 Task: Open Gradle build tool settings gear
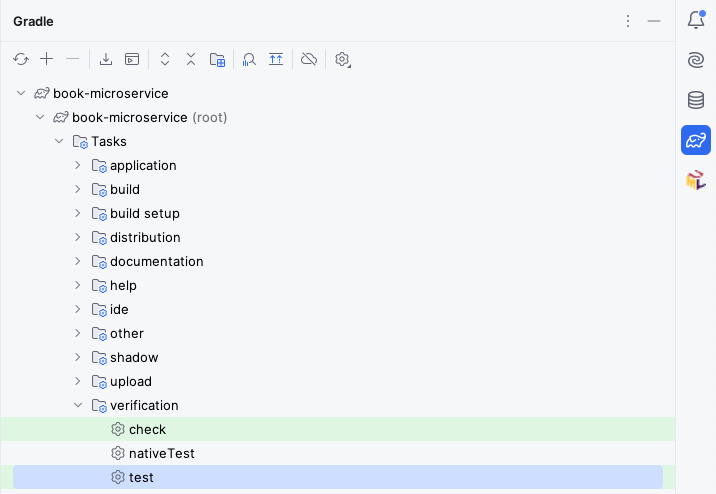[342, 59]
